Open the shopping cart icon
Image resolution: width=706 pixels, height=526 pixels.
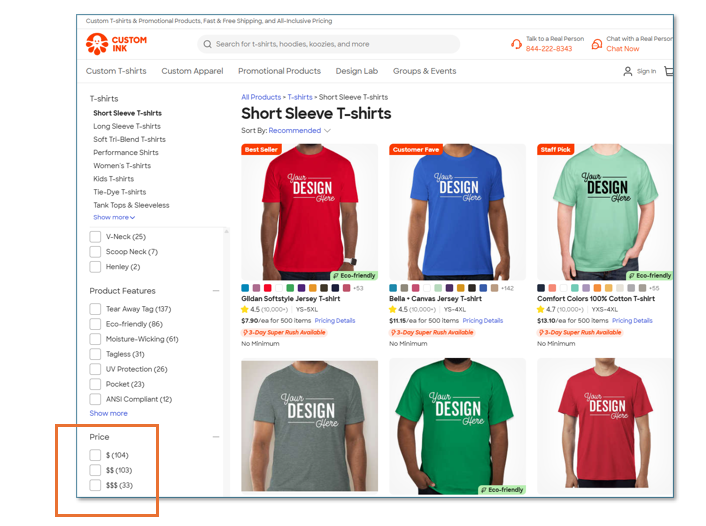[668, 71]
